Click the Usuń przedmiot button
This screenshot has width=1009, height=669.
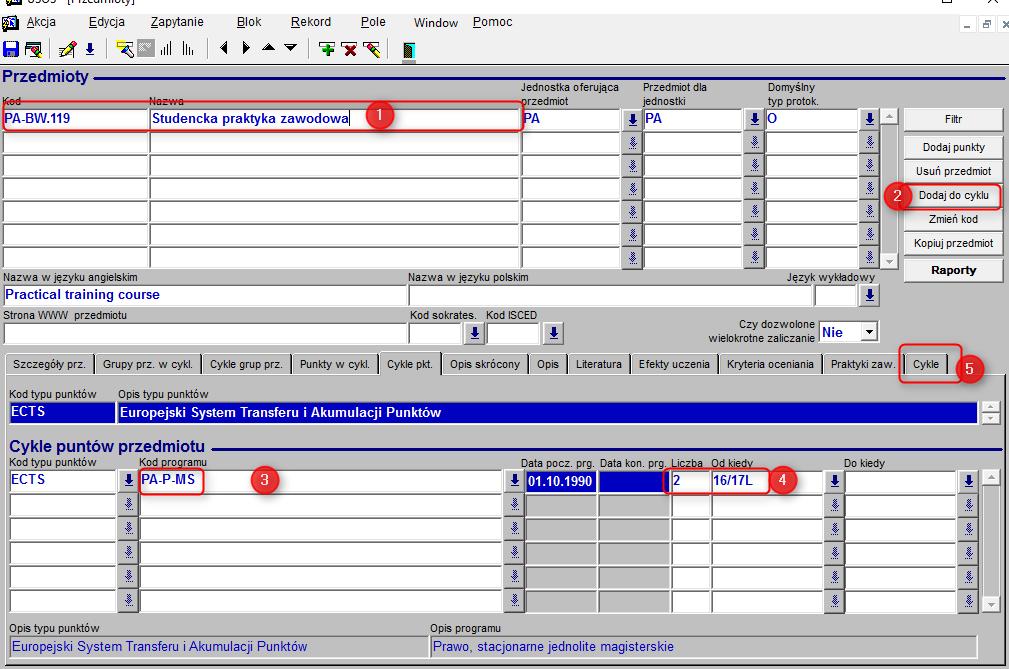click(x=953, y=171)
